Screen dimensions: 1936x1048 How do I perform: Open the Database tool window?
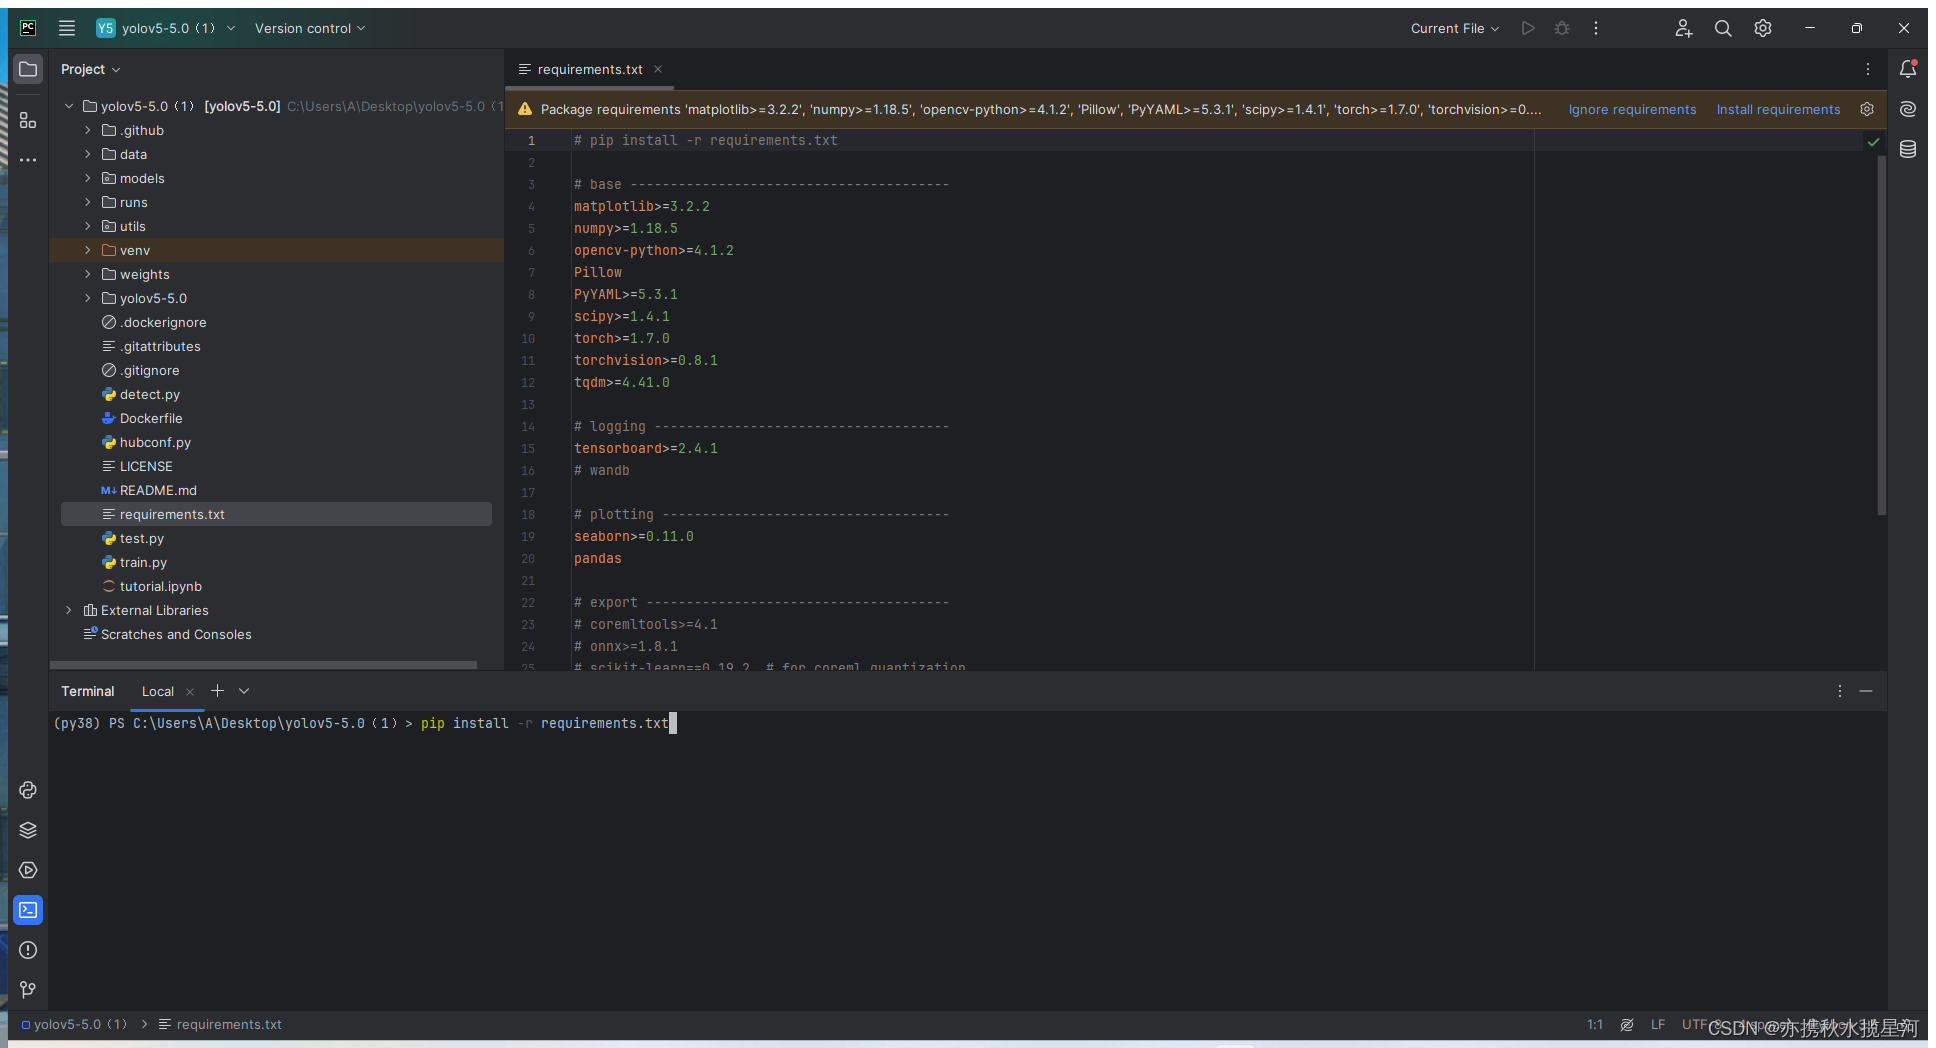click(1908, 149)
